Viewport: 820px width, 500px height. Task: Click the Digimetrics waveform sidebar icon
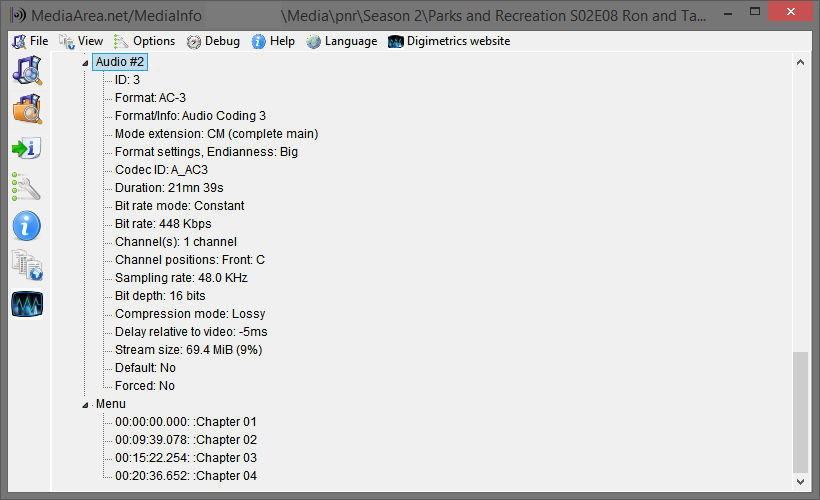[x=27, y=304]
